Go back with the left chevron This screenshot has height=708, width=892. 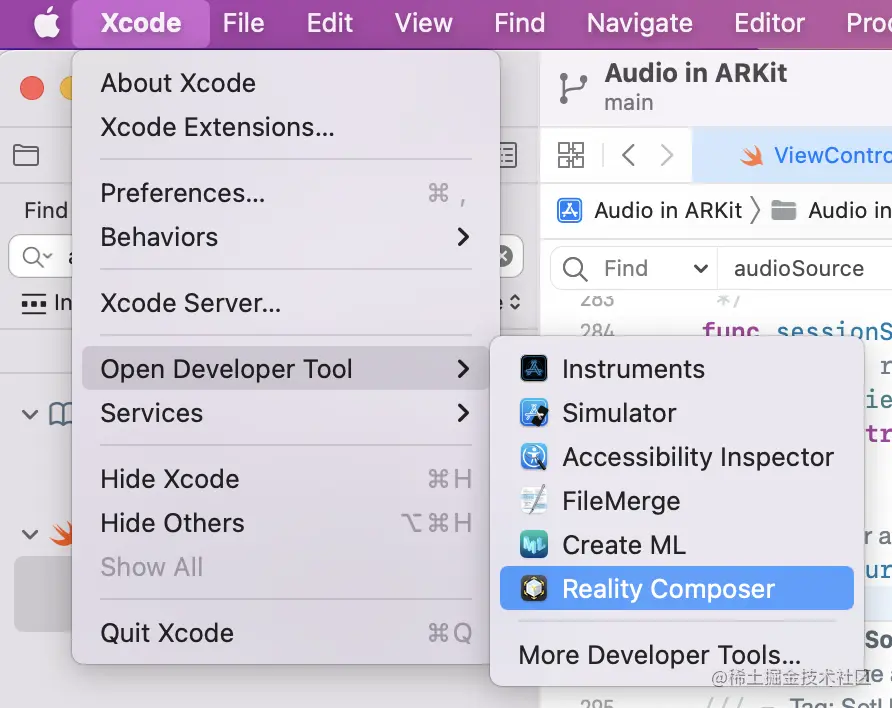point(628,155)
